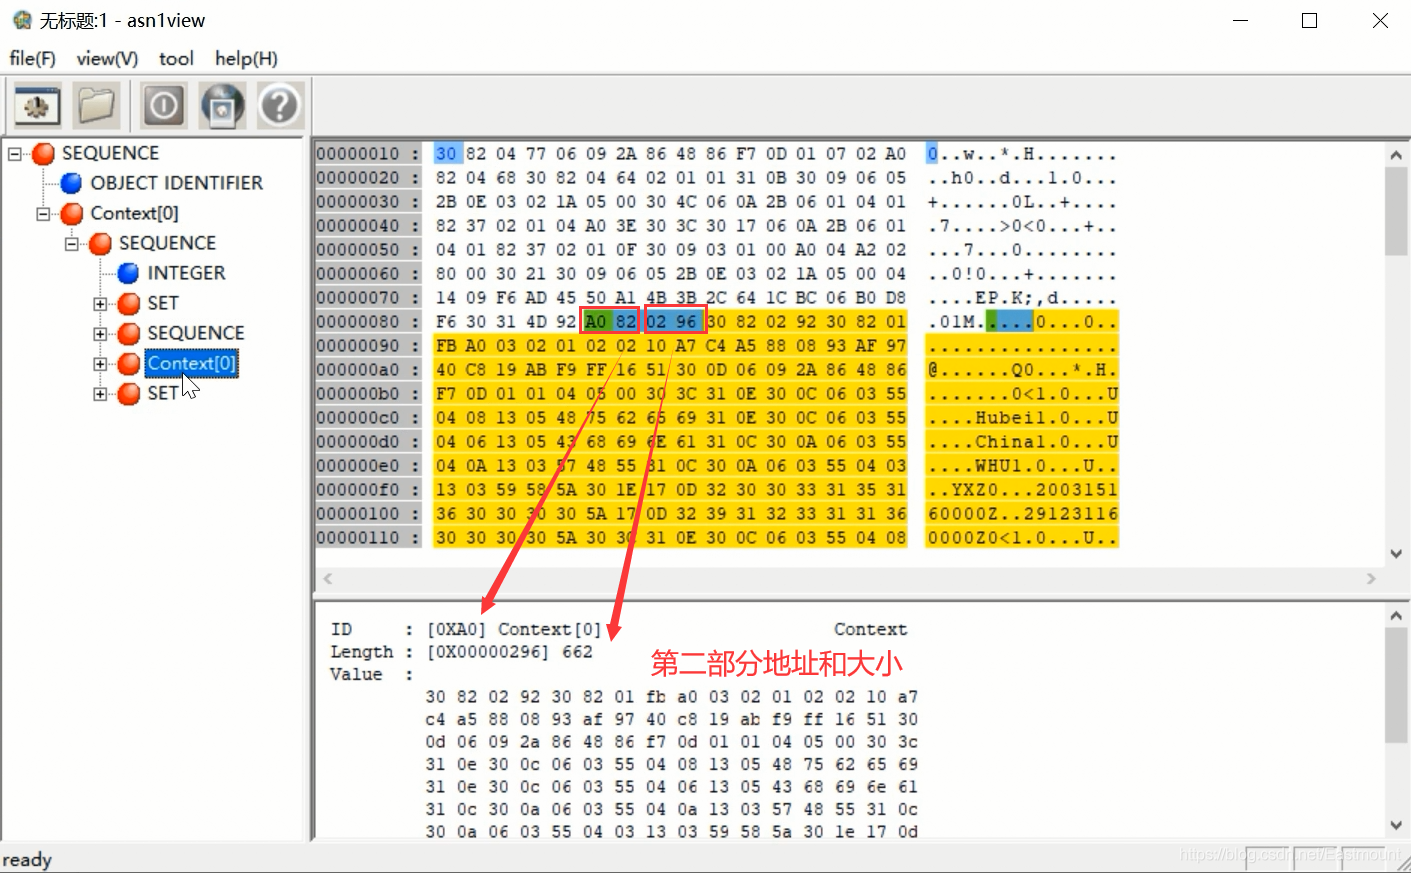Screen dimensions: 1411x873
Task: Click the highlighted hex byte A0
Action: pyautogui.click(x=596, y=321)
